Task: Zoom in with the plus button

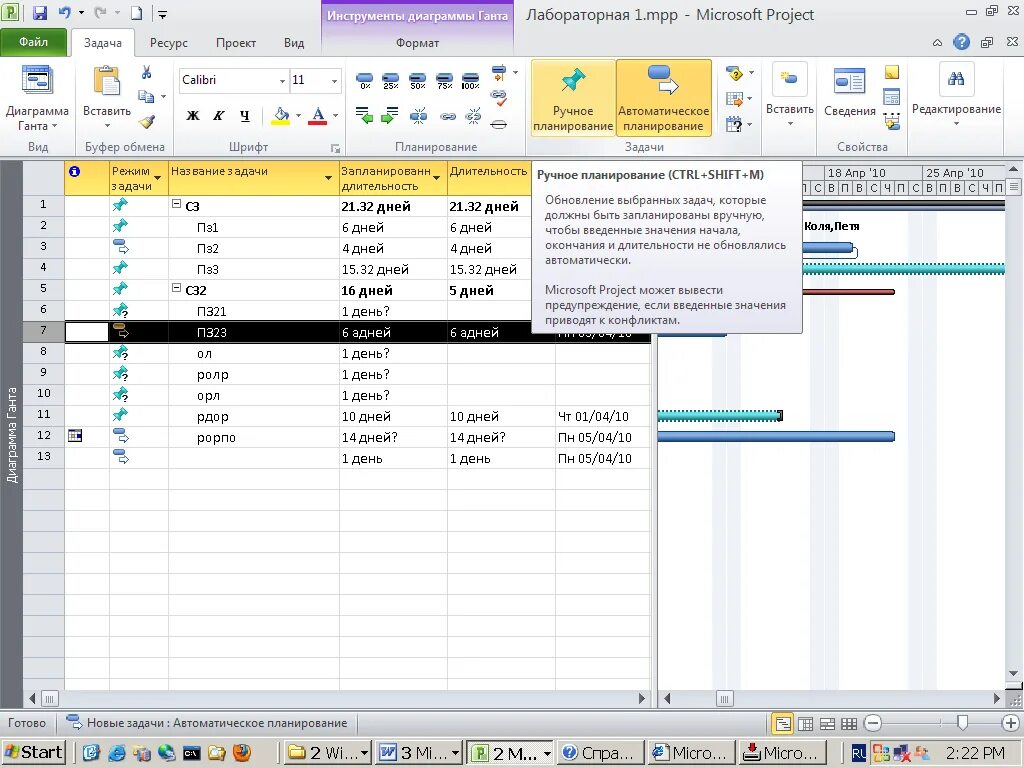Action: (x=1010, y=723)
